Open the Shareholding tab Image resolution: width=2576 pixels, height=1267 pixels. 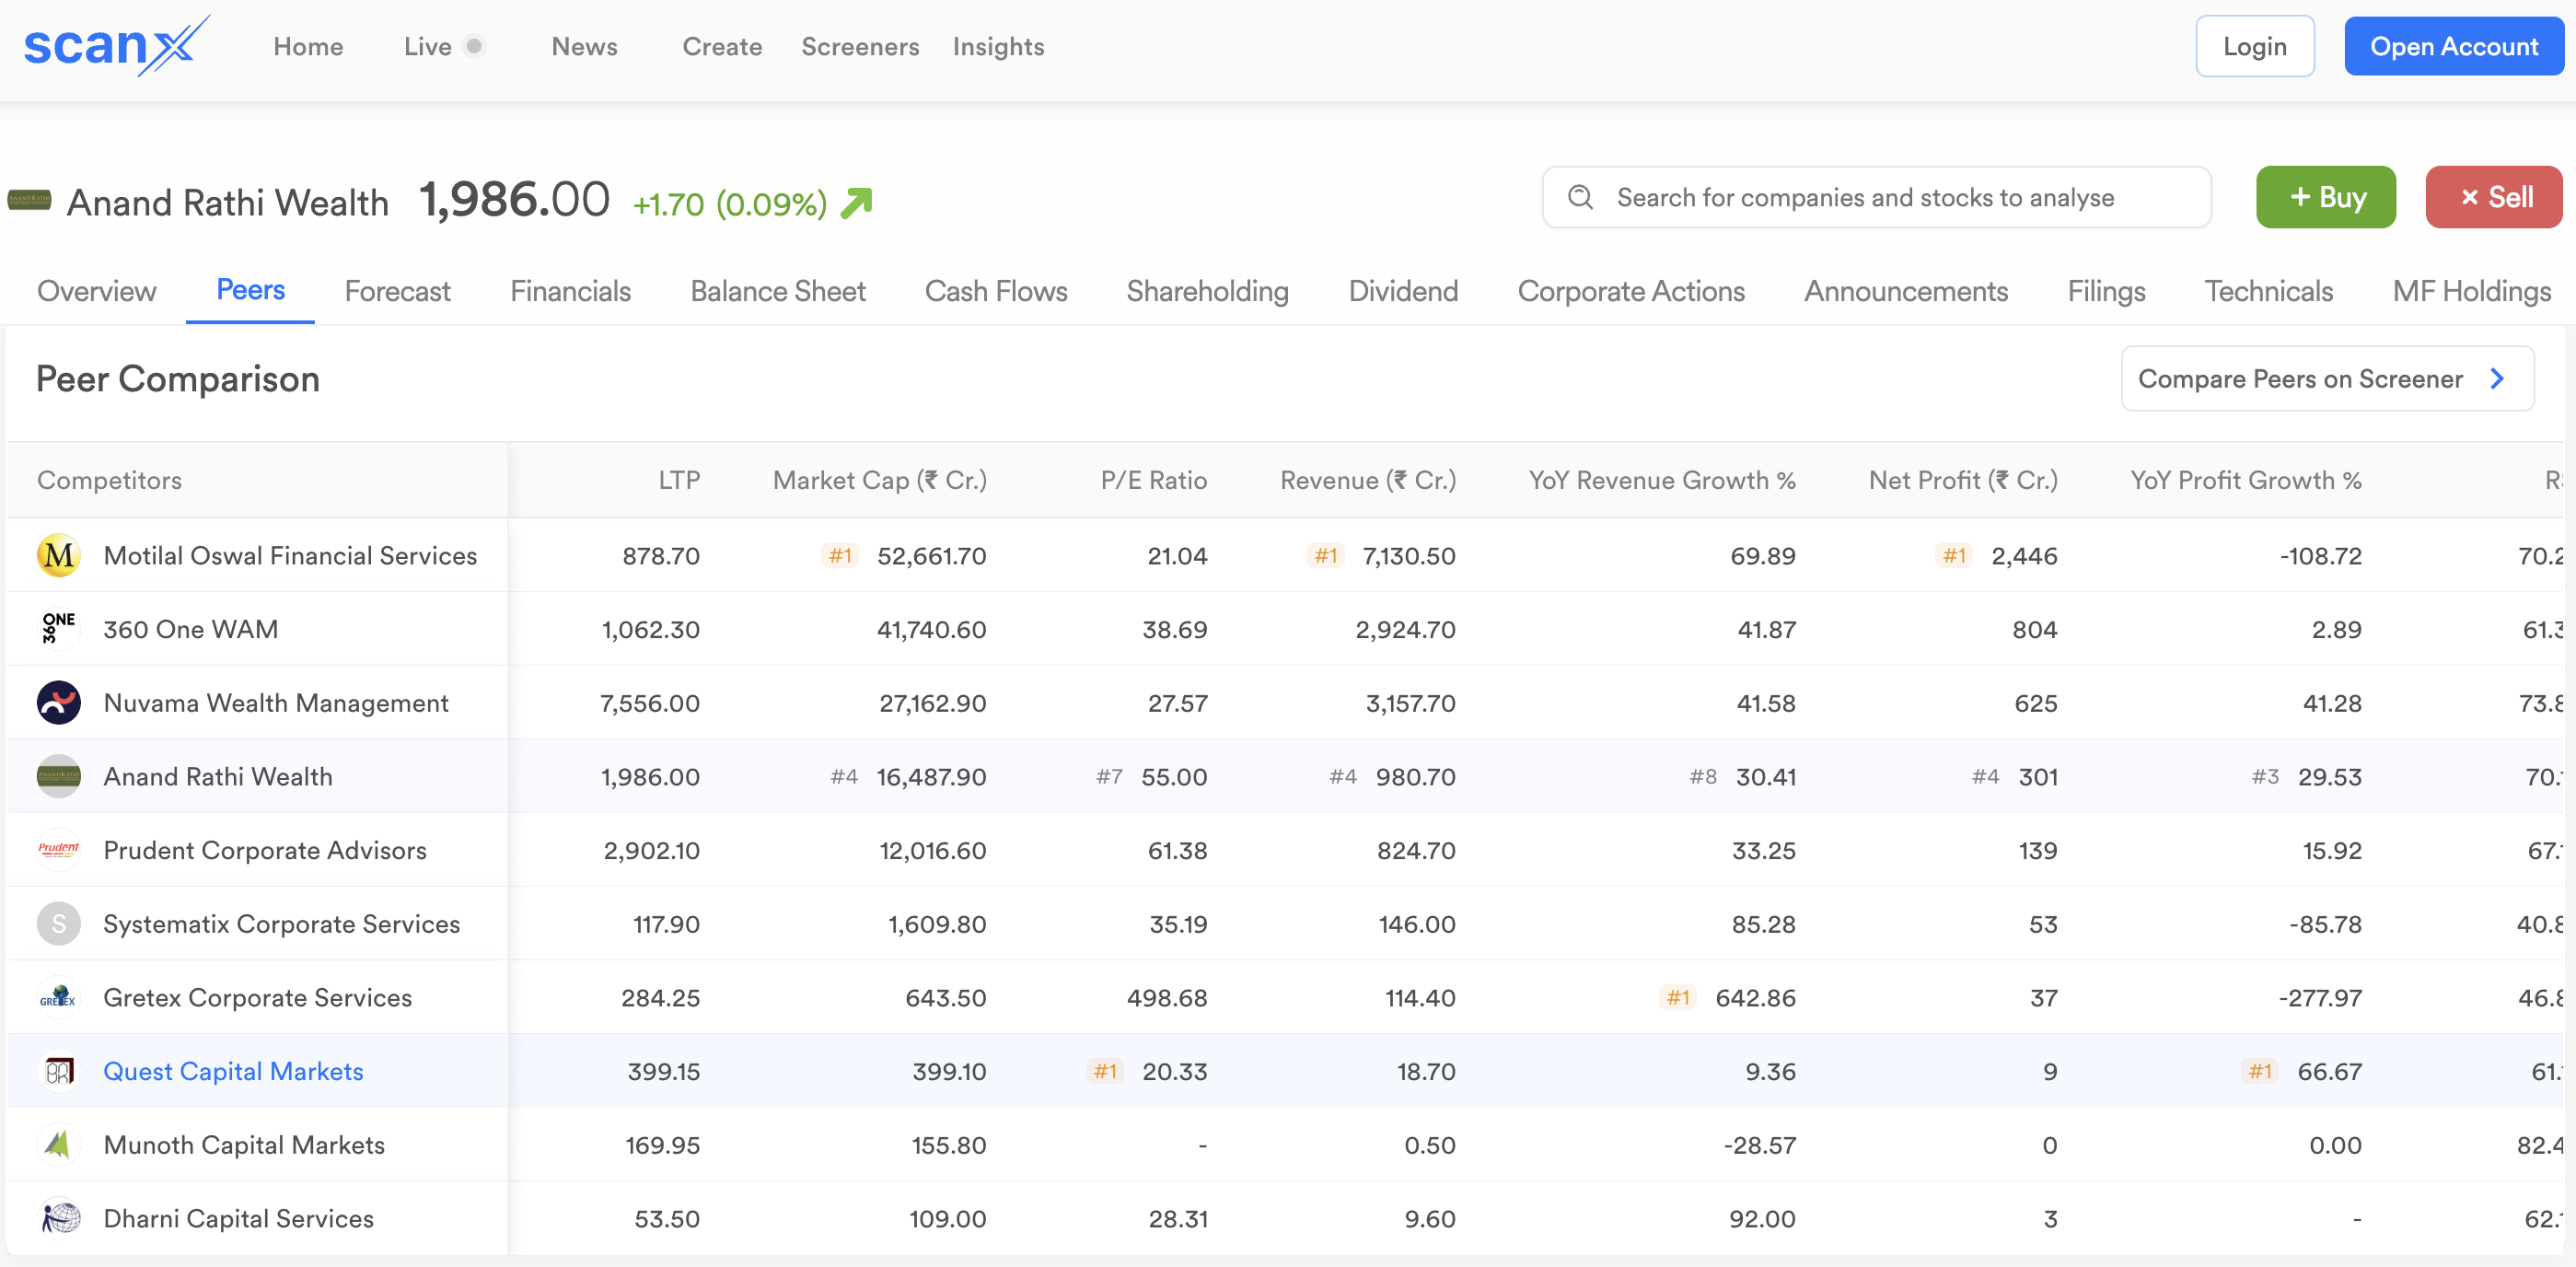point(1207,291)
